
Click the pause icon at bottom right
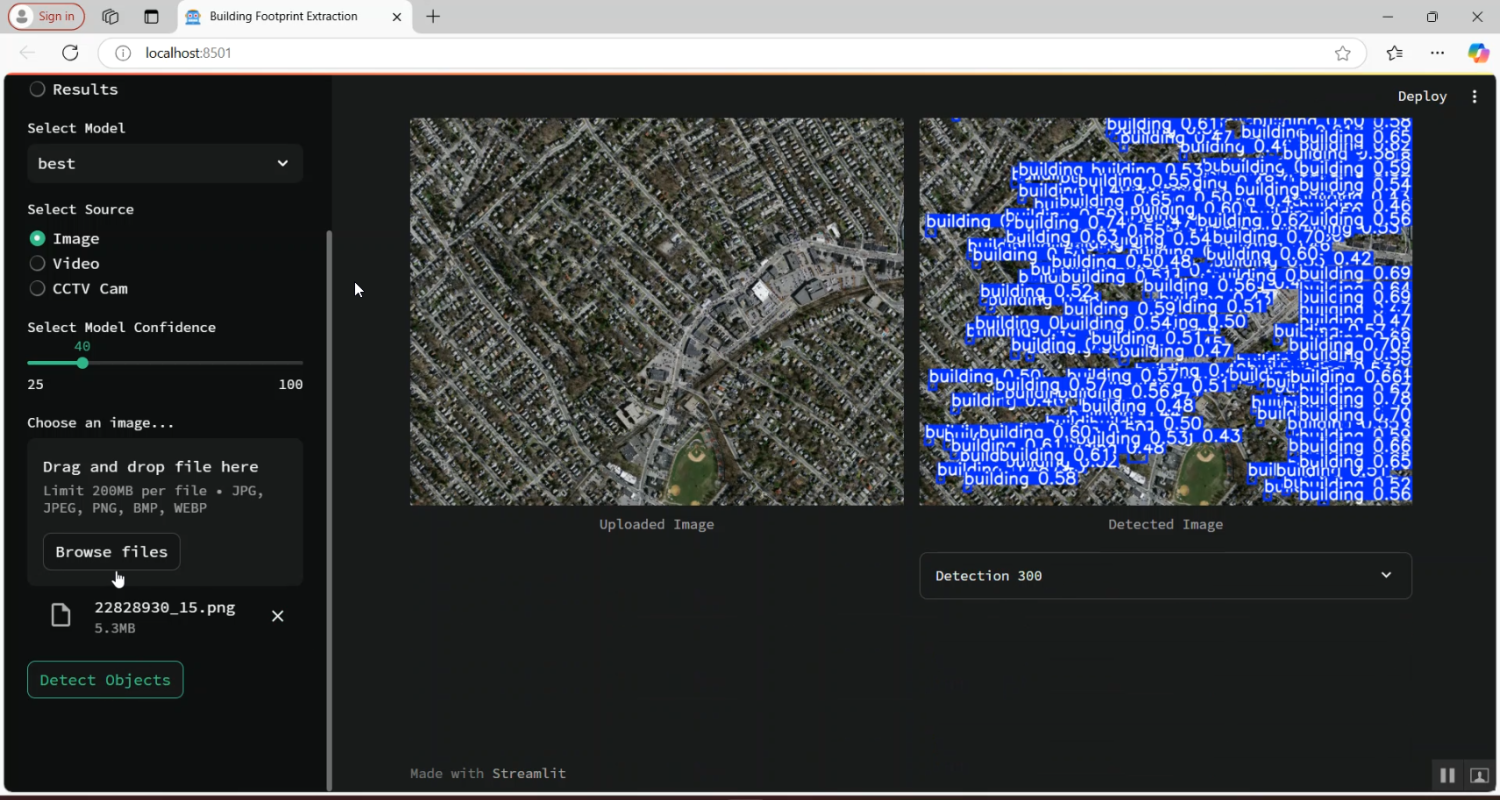pyautogui.click(x=1446, y=775)
